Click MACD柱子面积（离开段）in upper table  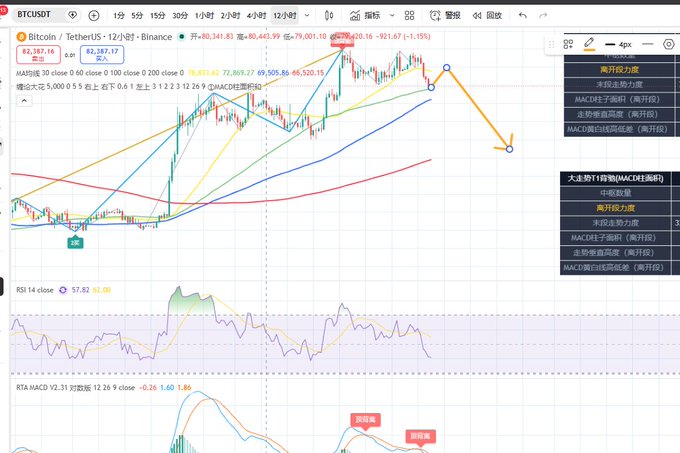619,99
